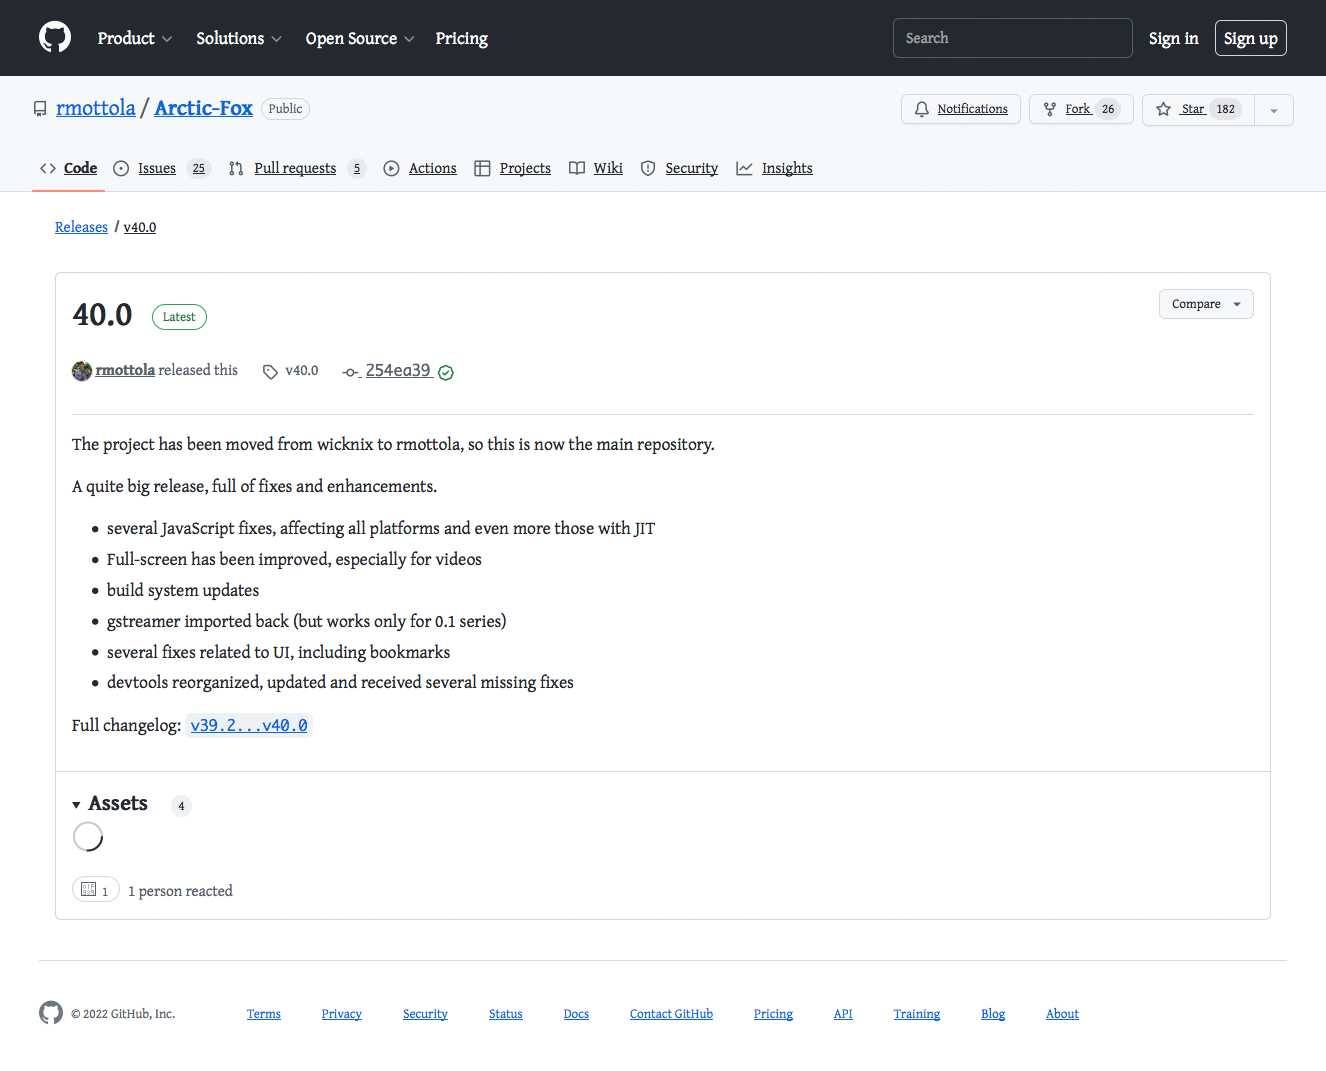This screenshot has width=1326, height=1071.
Task: Click the Sign in link
Action: (x=1173, y=38)
